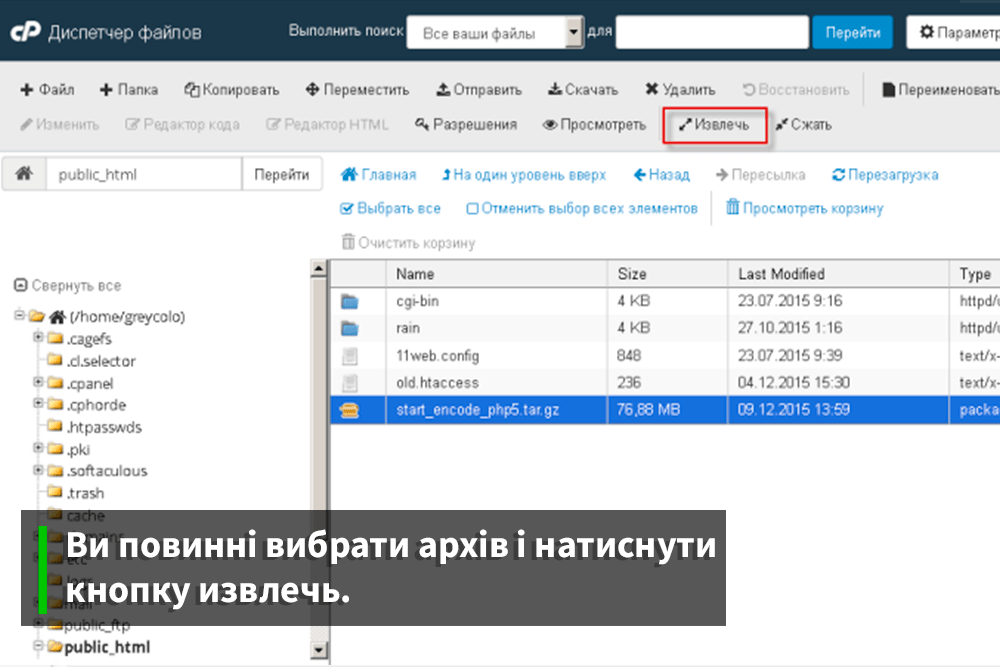This screenshot has width=1000, height=667.
Task: Click the 11web.config file icon
Action: [349, 356]
